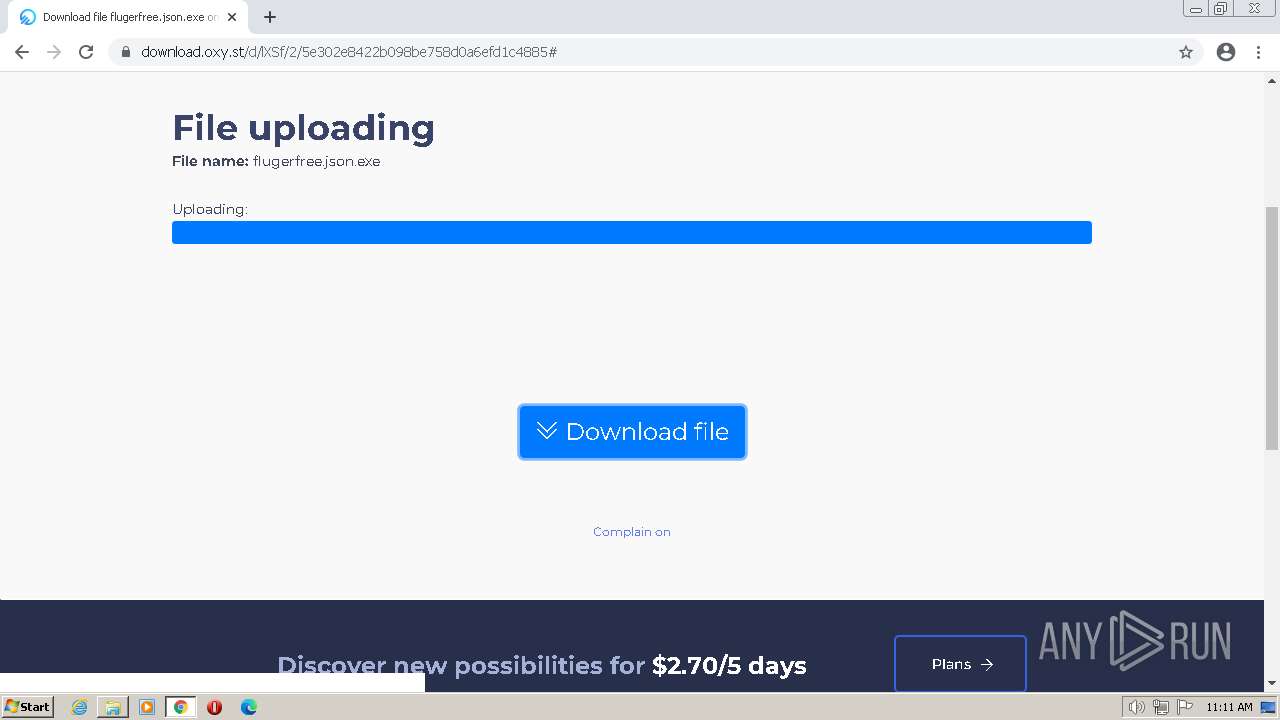
Task: Reload the page with the refresh icon
Action: 86,52
